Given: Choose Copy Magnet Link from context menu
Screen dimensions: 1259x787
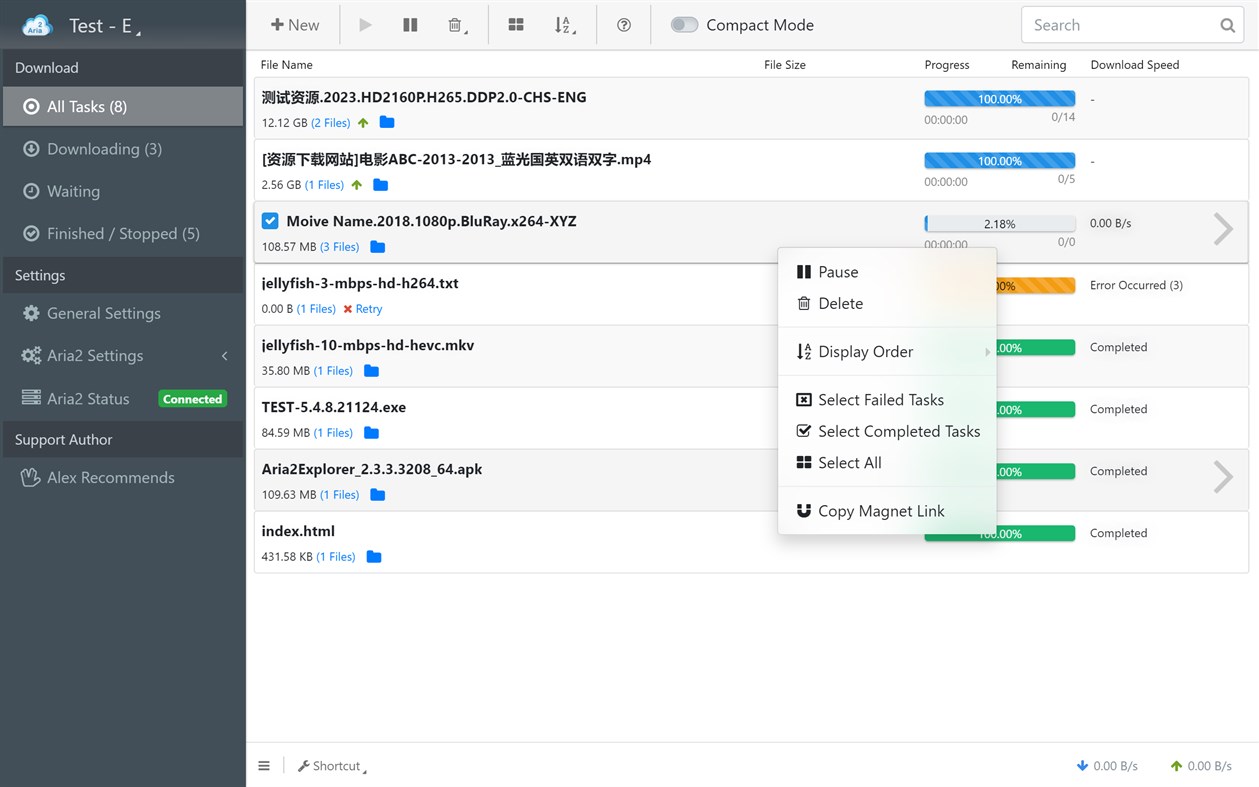Looking at the screenshot, I should (880, 510).
